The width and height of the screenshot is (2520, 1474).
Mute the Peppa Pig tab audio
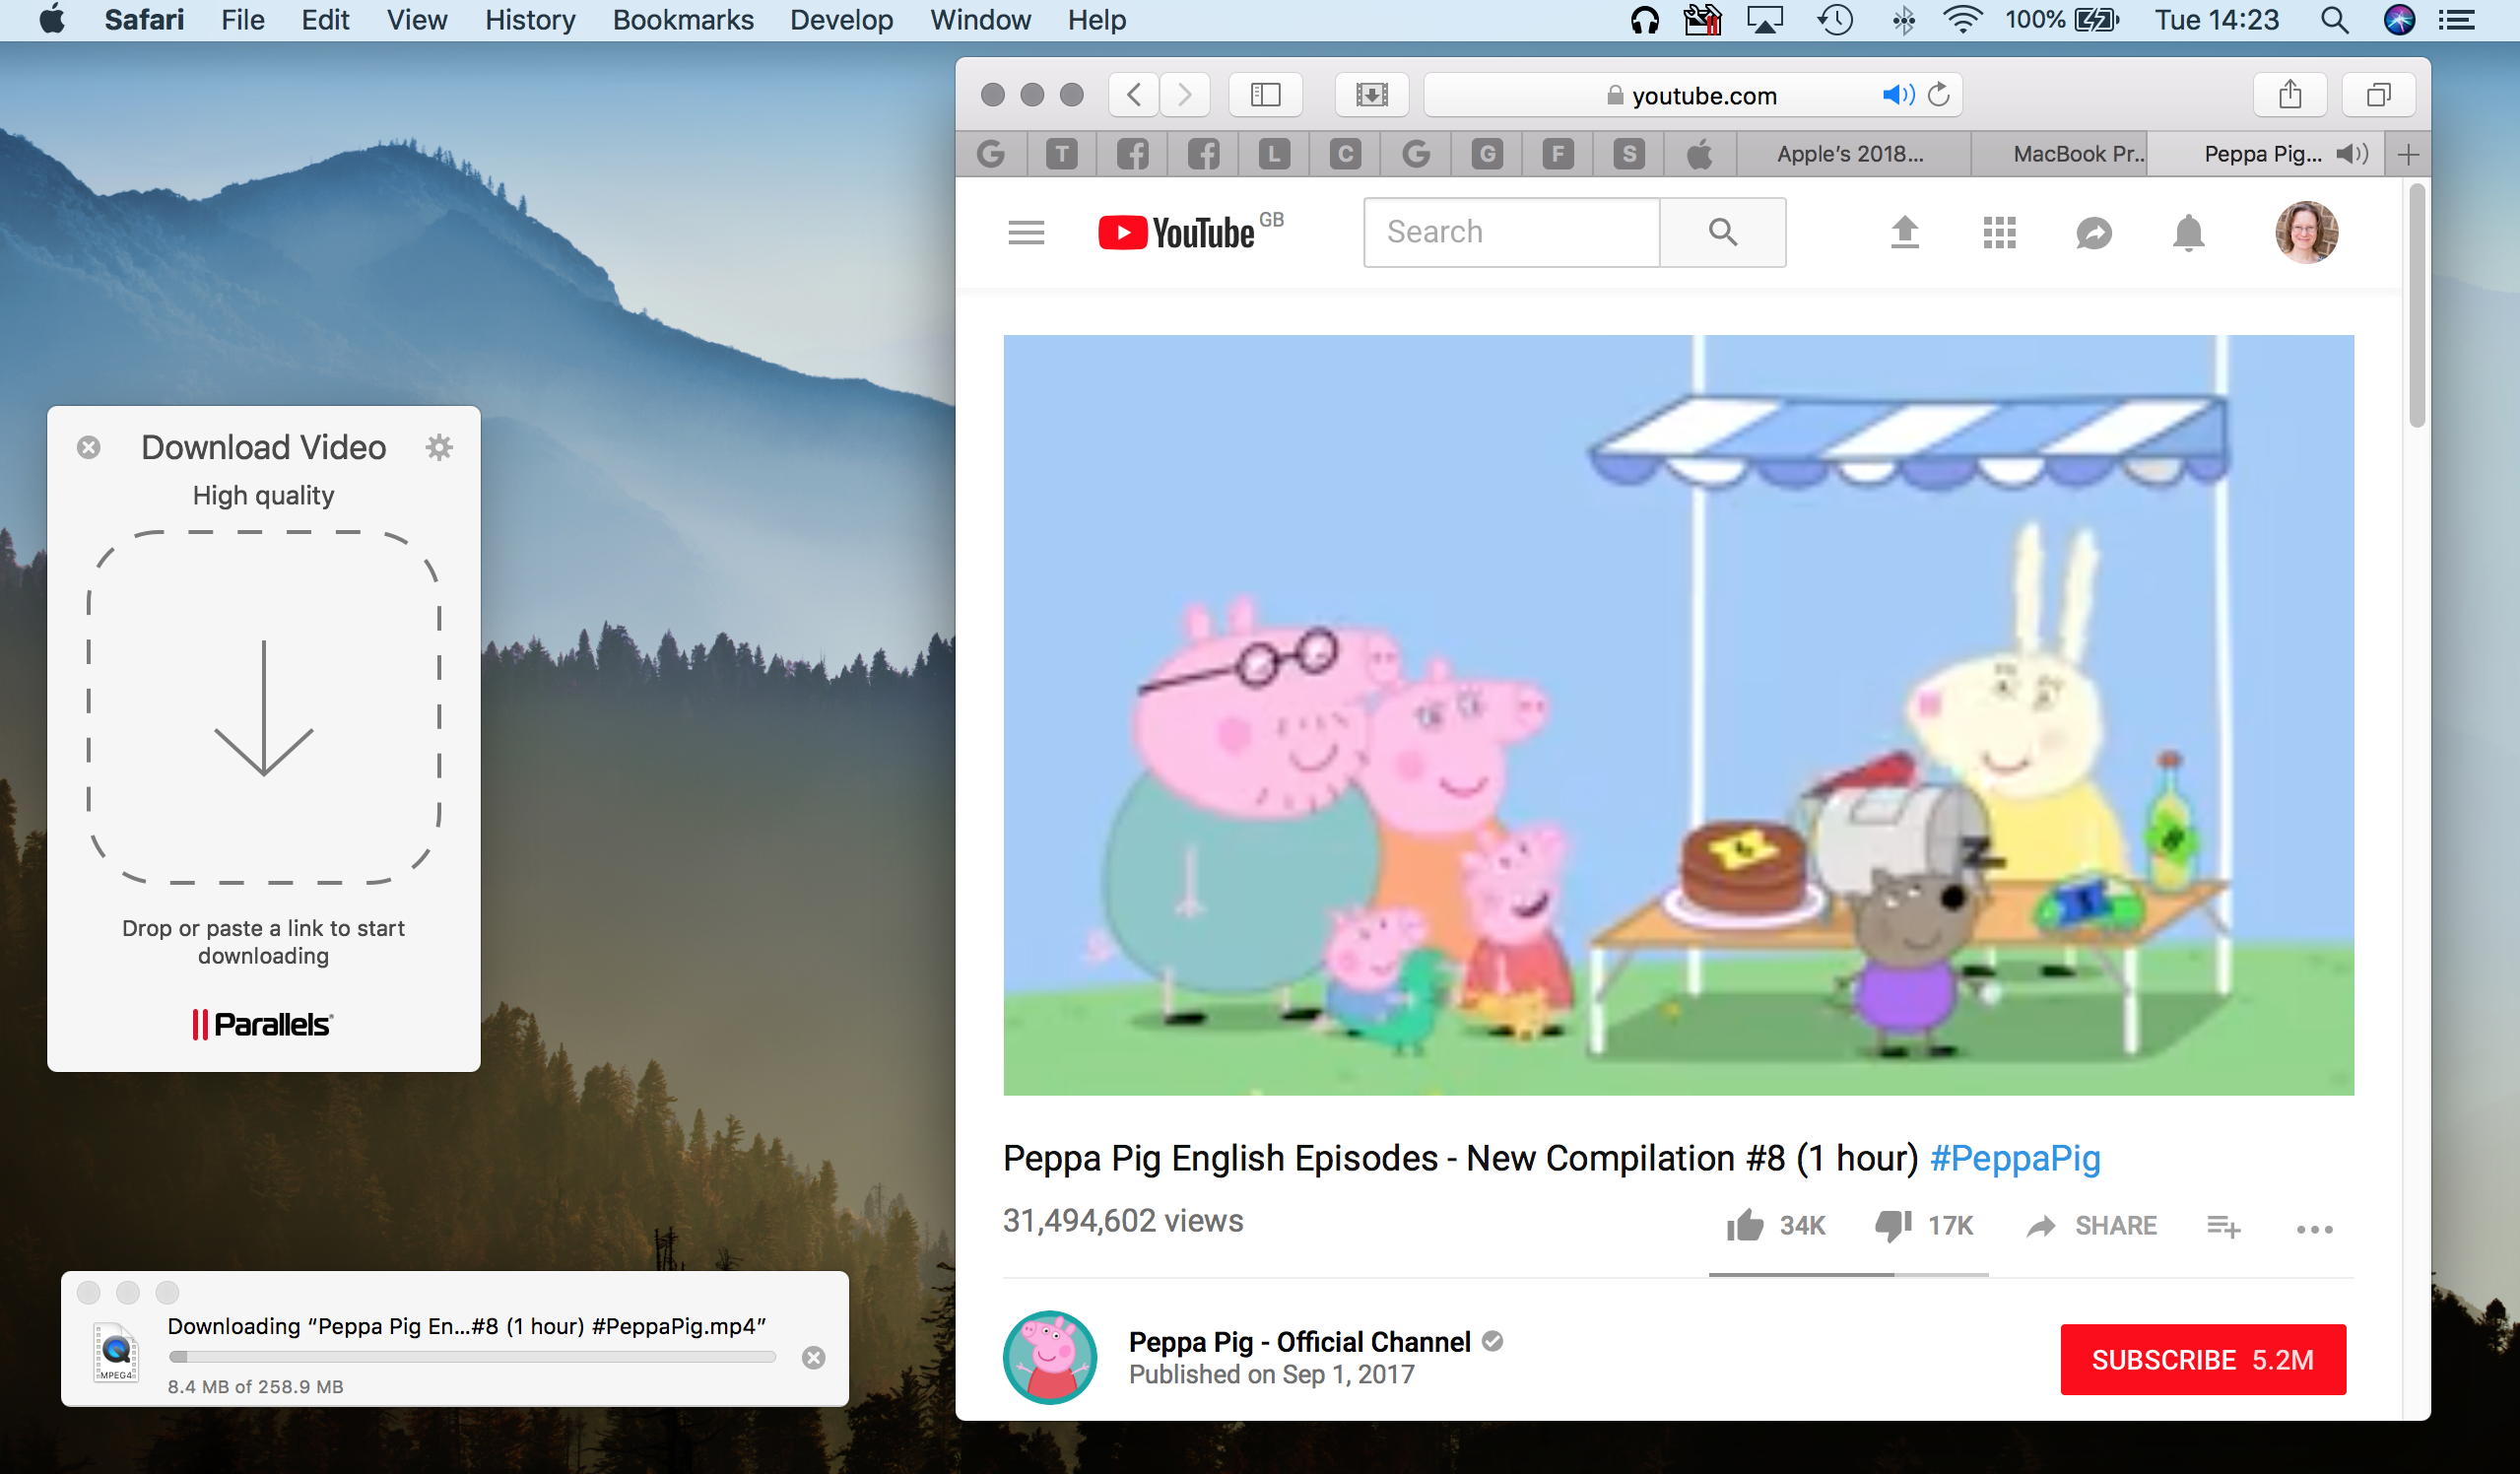[2352, 154]
